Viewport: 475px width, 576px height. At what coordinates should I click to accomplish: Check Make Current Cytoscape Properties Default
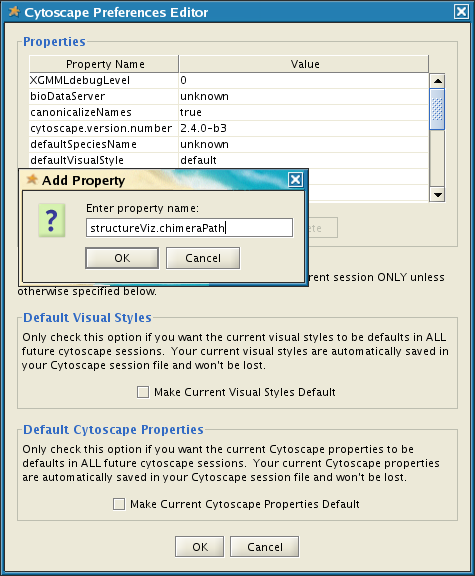(119, 504)
